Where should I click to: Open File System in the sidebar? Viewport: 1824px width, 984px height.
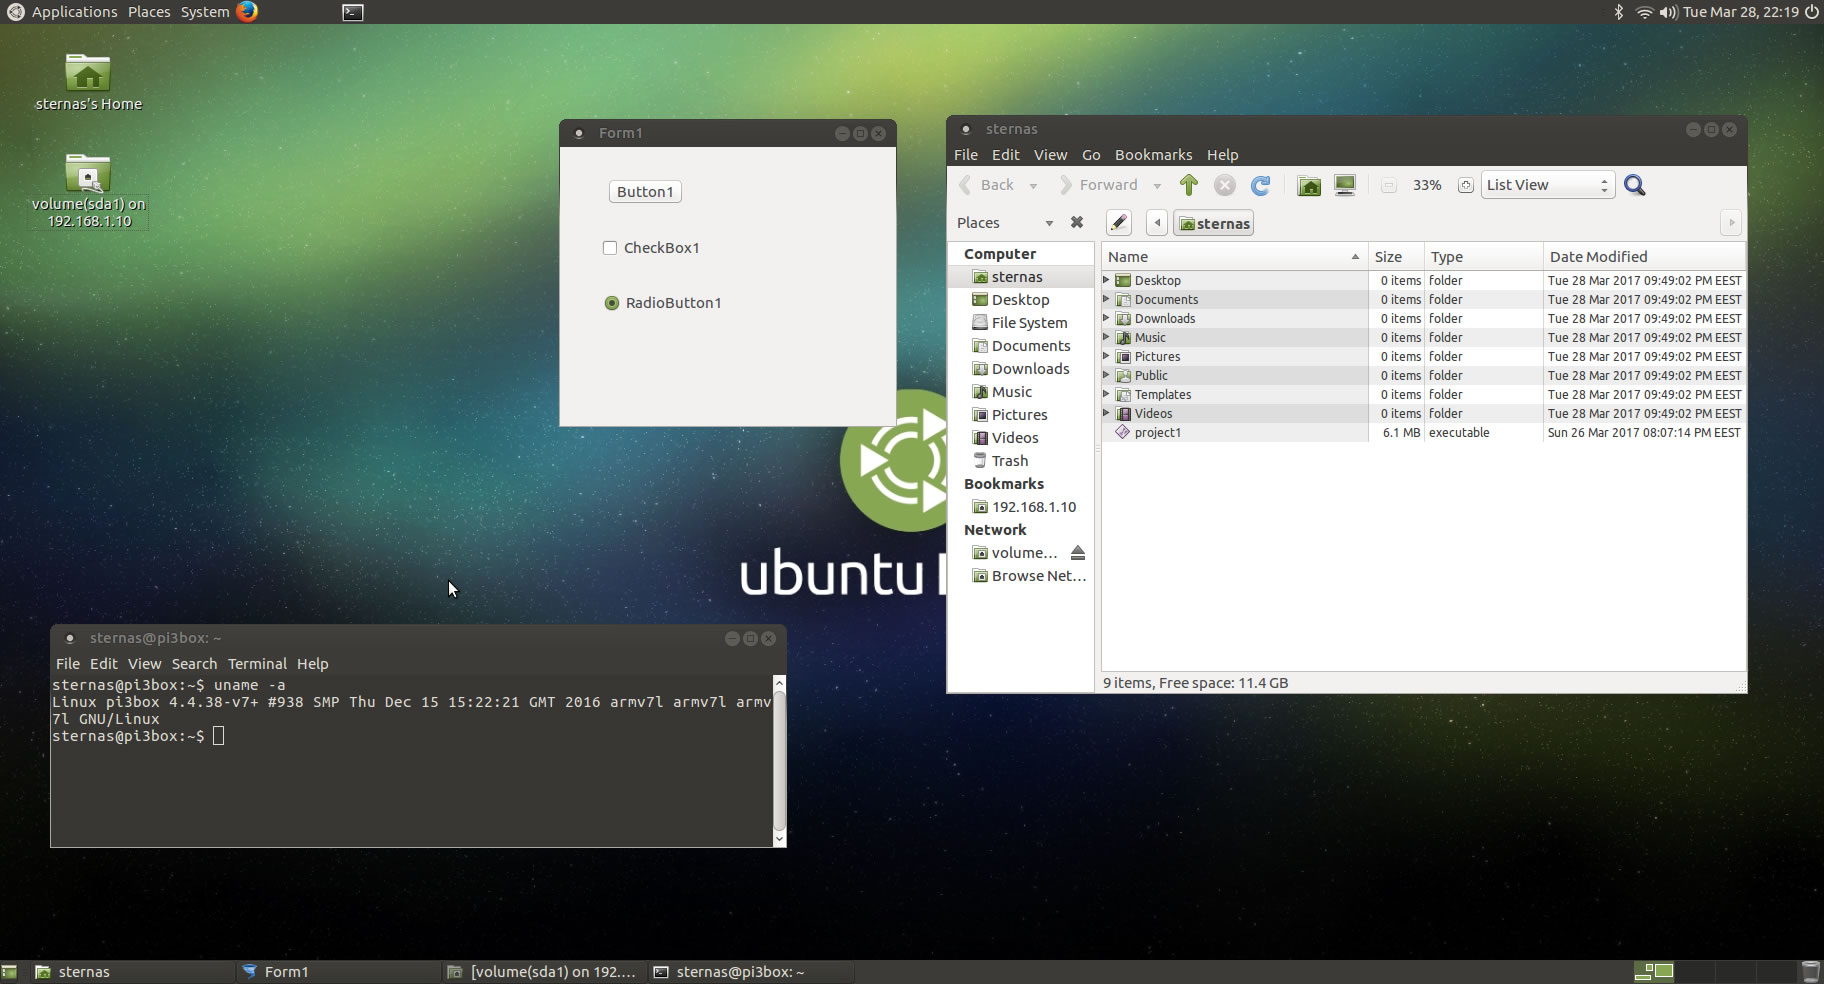[1020, 323]
